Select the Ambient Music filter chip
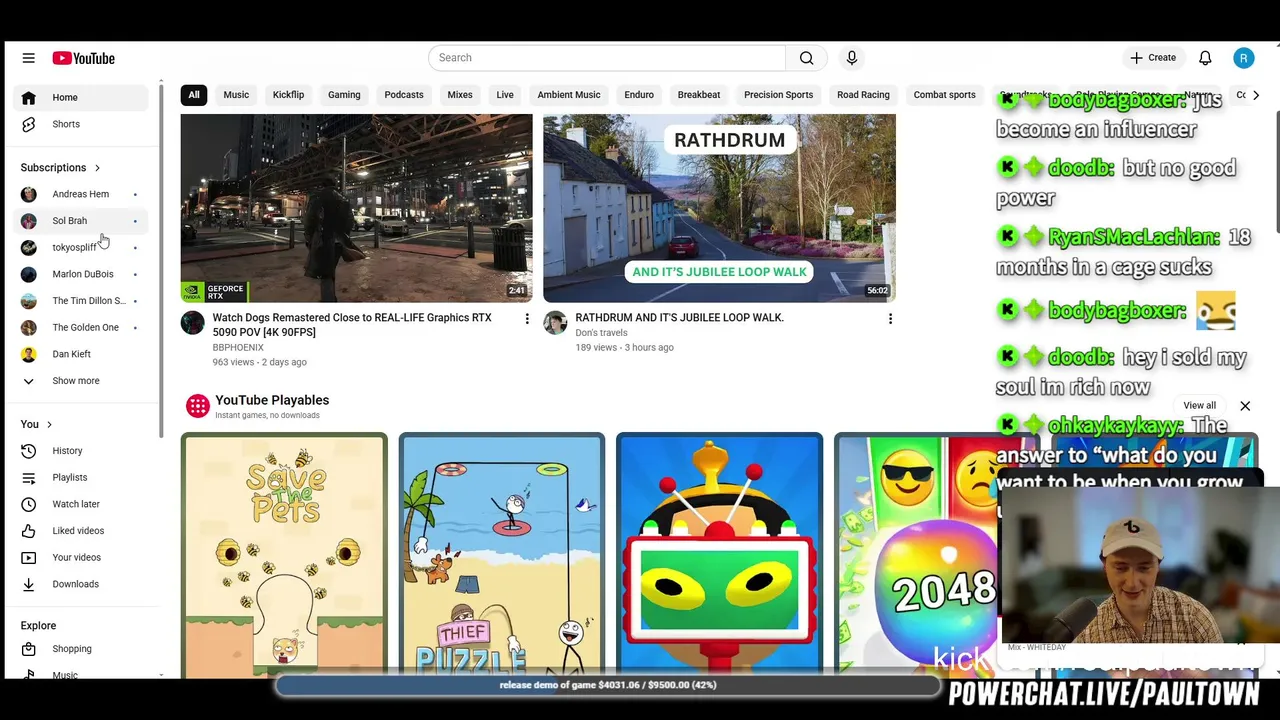The height and width of the screenshot is (720, 1280). (x=569, y=95)
